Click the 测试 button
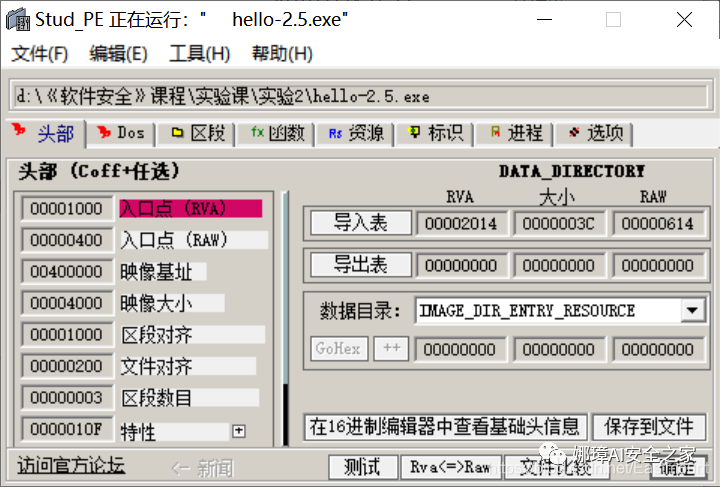The height and width of the screenshot is (487, 720). click(x=363, y=467)
